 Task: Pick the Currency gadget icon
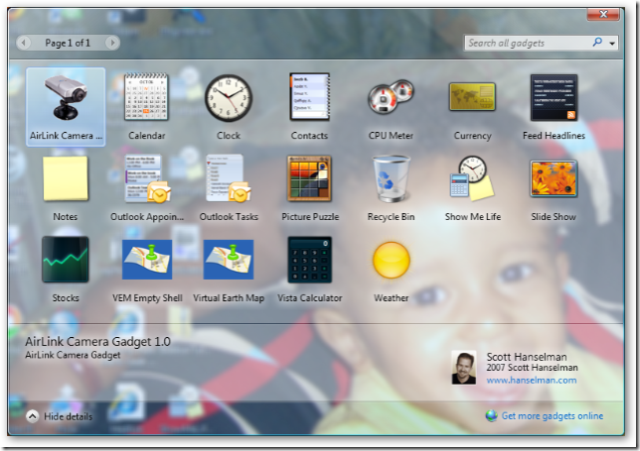click(x=472, y=99)
